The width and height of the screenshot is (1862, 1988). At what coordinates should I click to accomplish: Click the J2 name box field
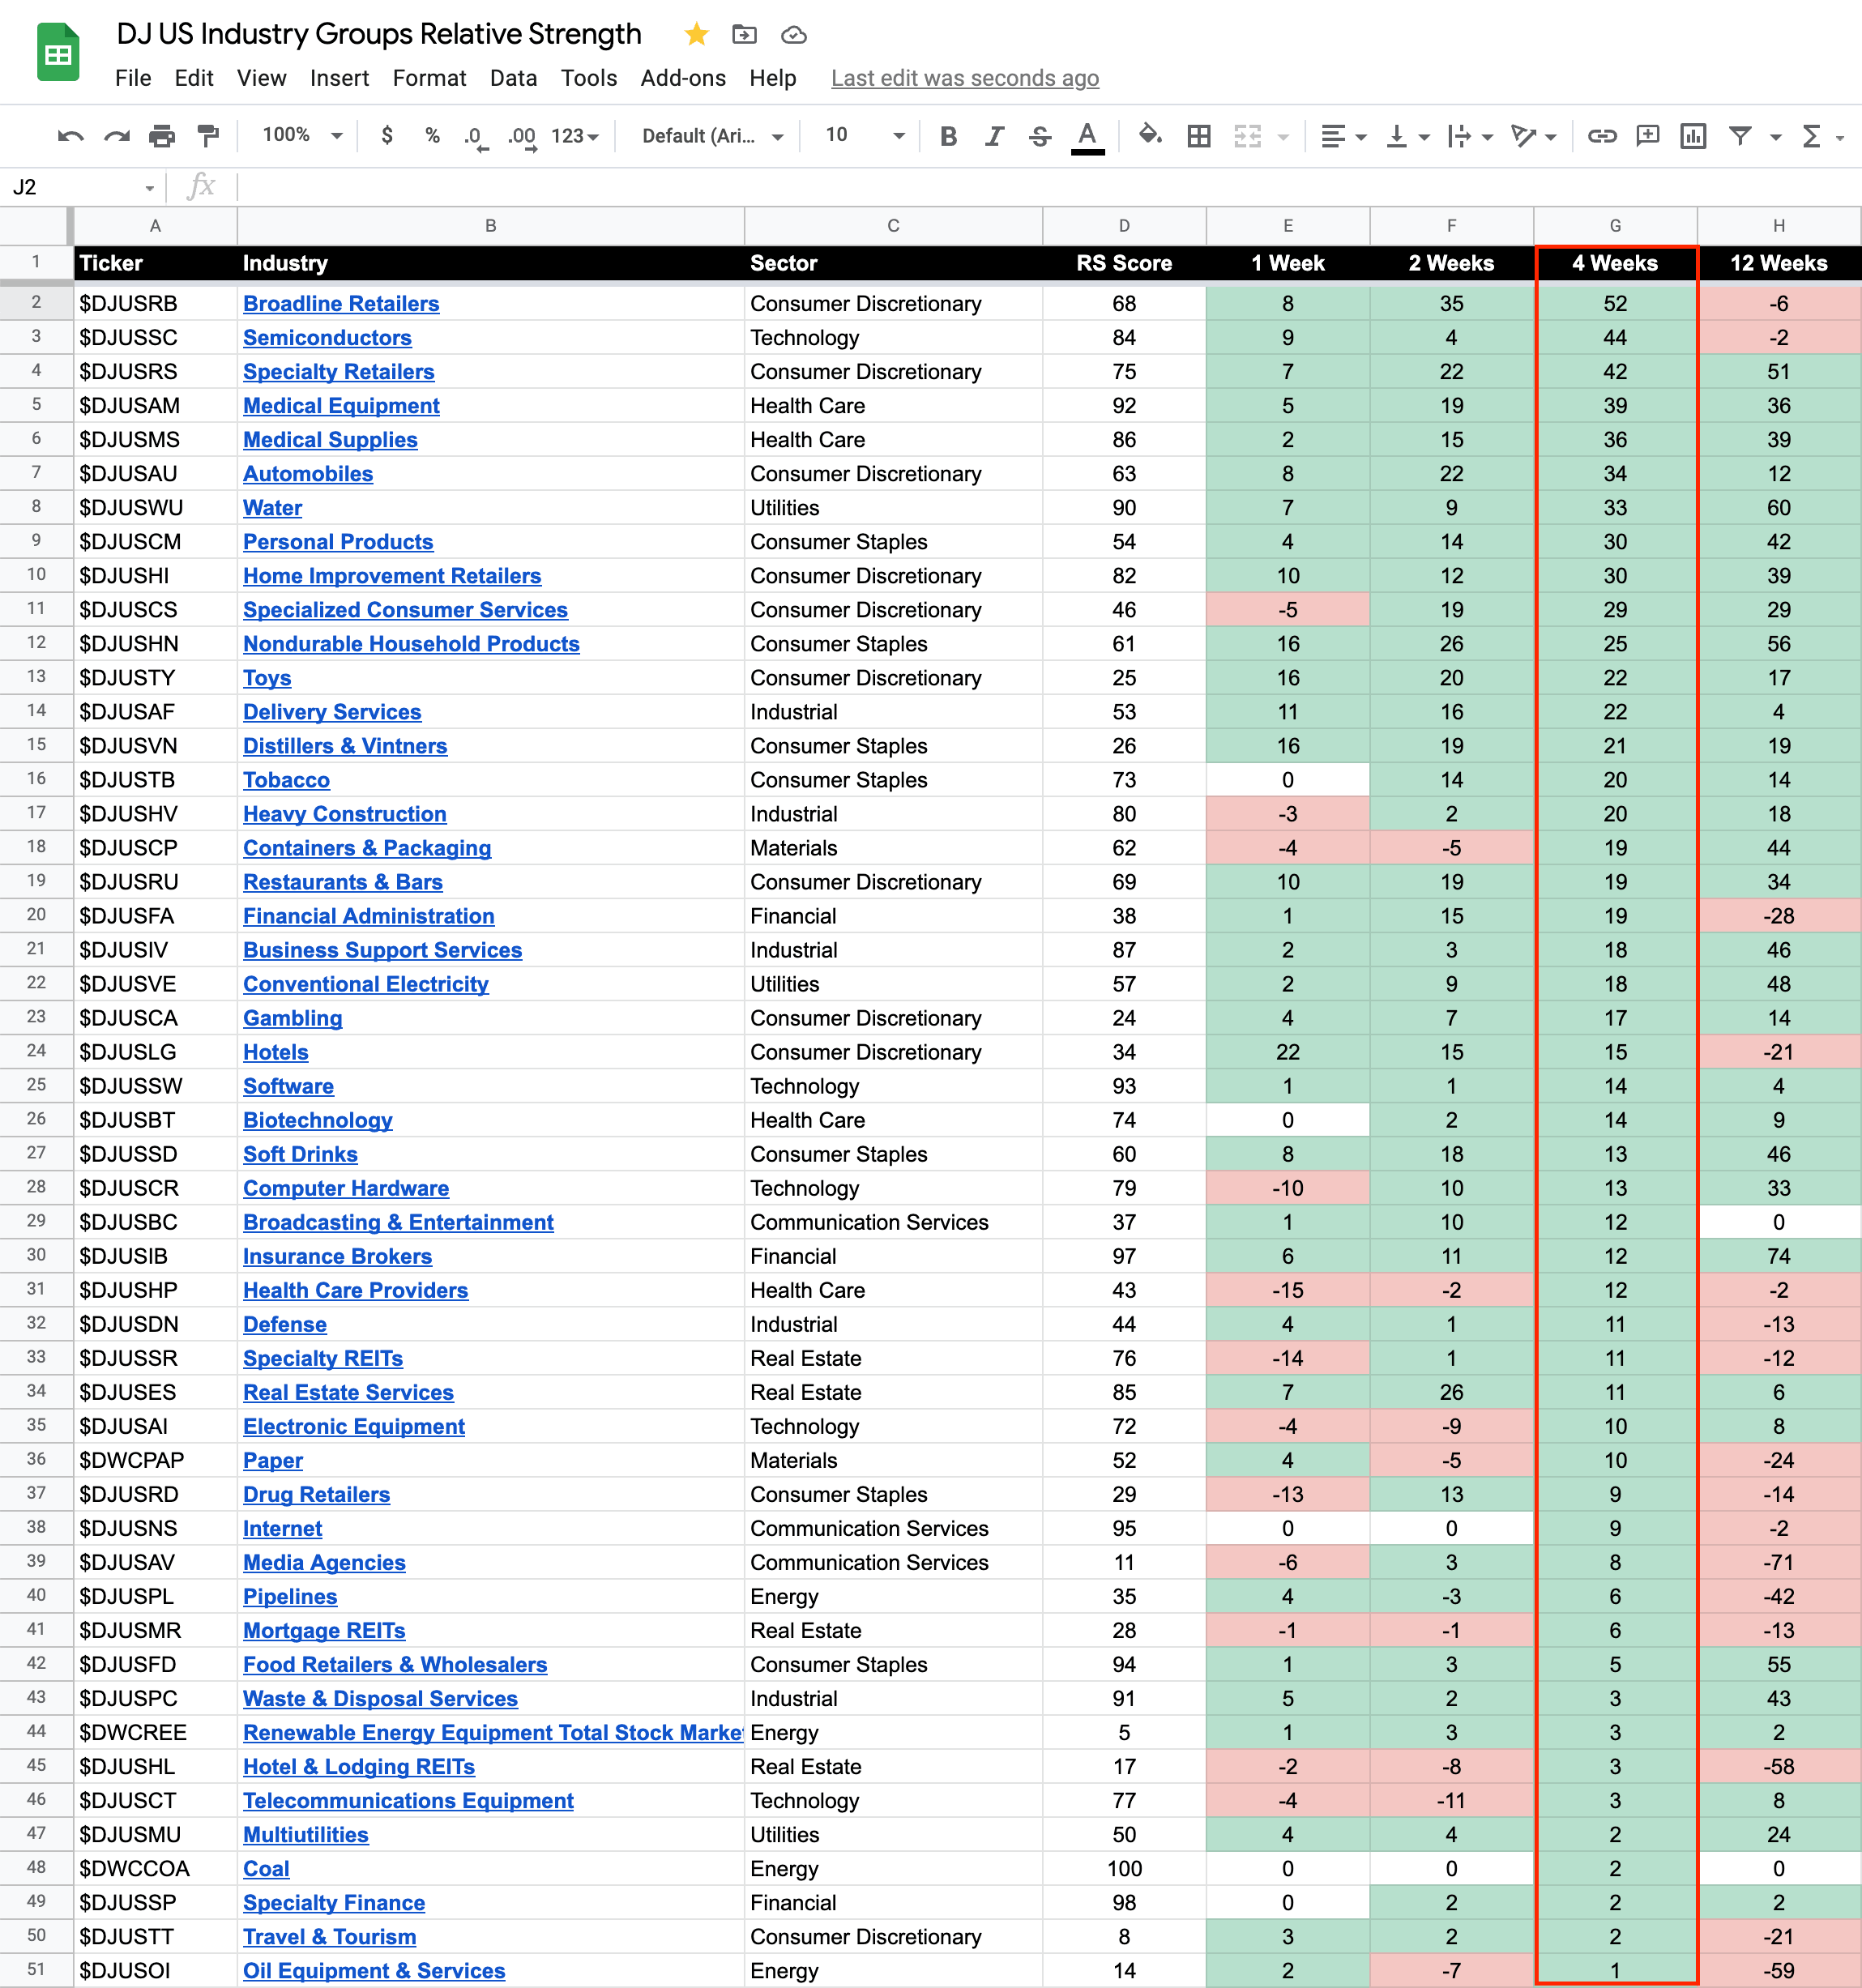pos(70,187)
